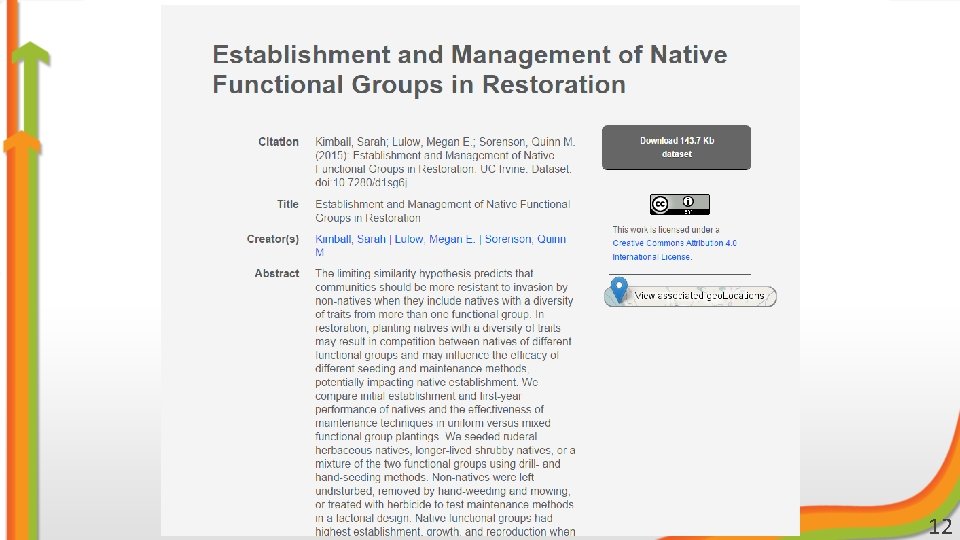
Task: Open creator link Kimball, Sarah
Action: (350, 239)
